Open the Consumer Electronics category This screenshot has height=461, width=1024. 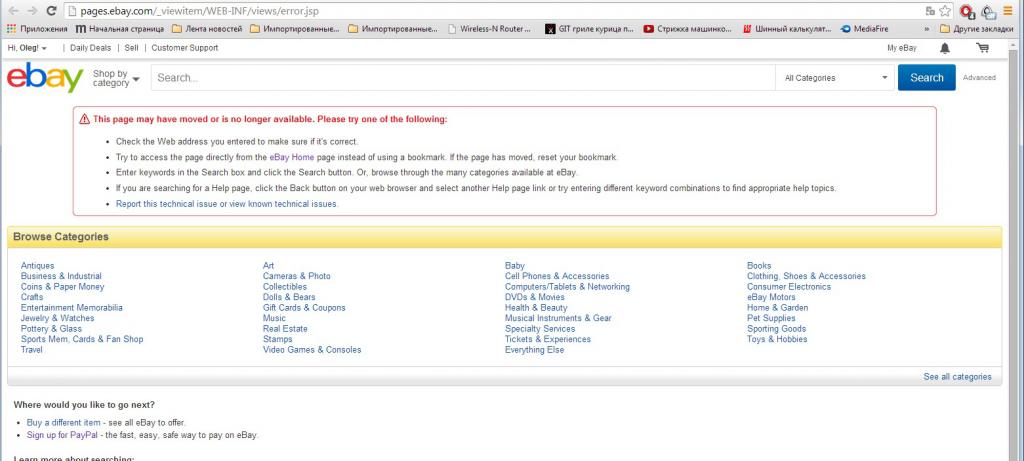pos(789,287)
